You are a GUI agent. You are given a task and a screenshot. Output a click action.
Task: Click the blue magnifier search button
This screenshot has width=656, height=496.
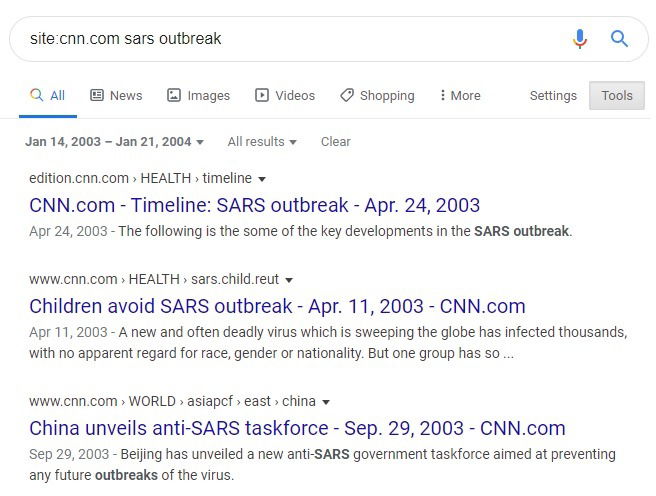[x=620, y=39]
